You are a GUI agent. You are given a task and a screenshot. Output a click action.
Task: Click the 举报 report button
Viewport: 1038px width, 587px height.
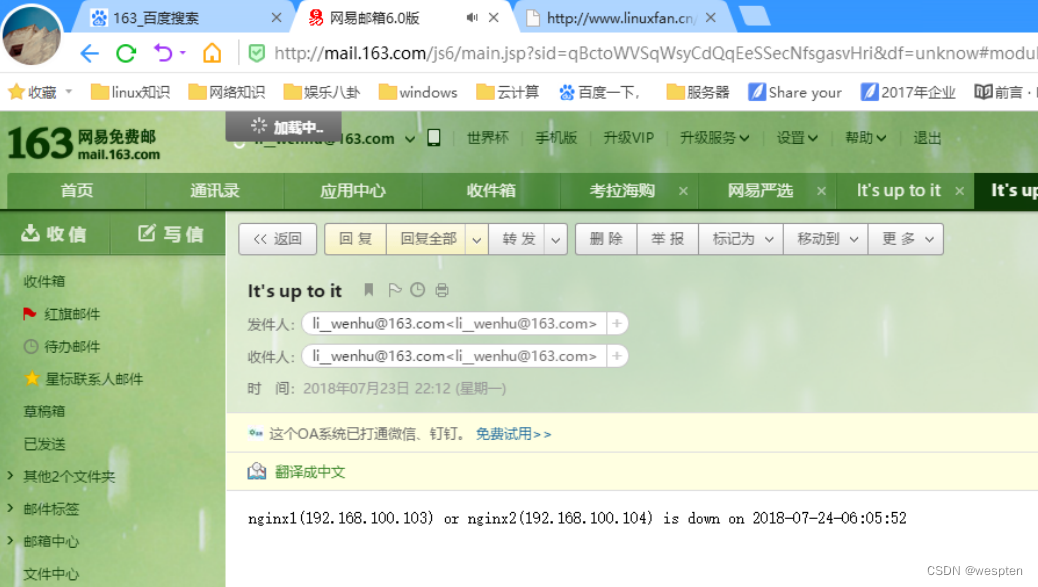pos(667,239)
